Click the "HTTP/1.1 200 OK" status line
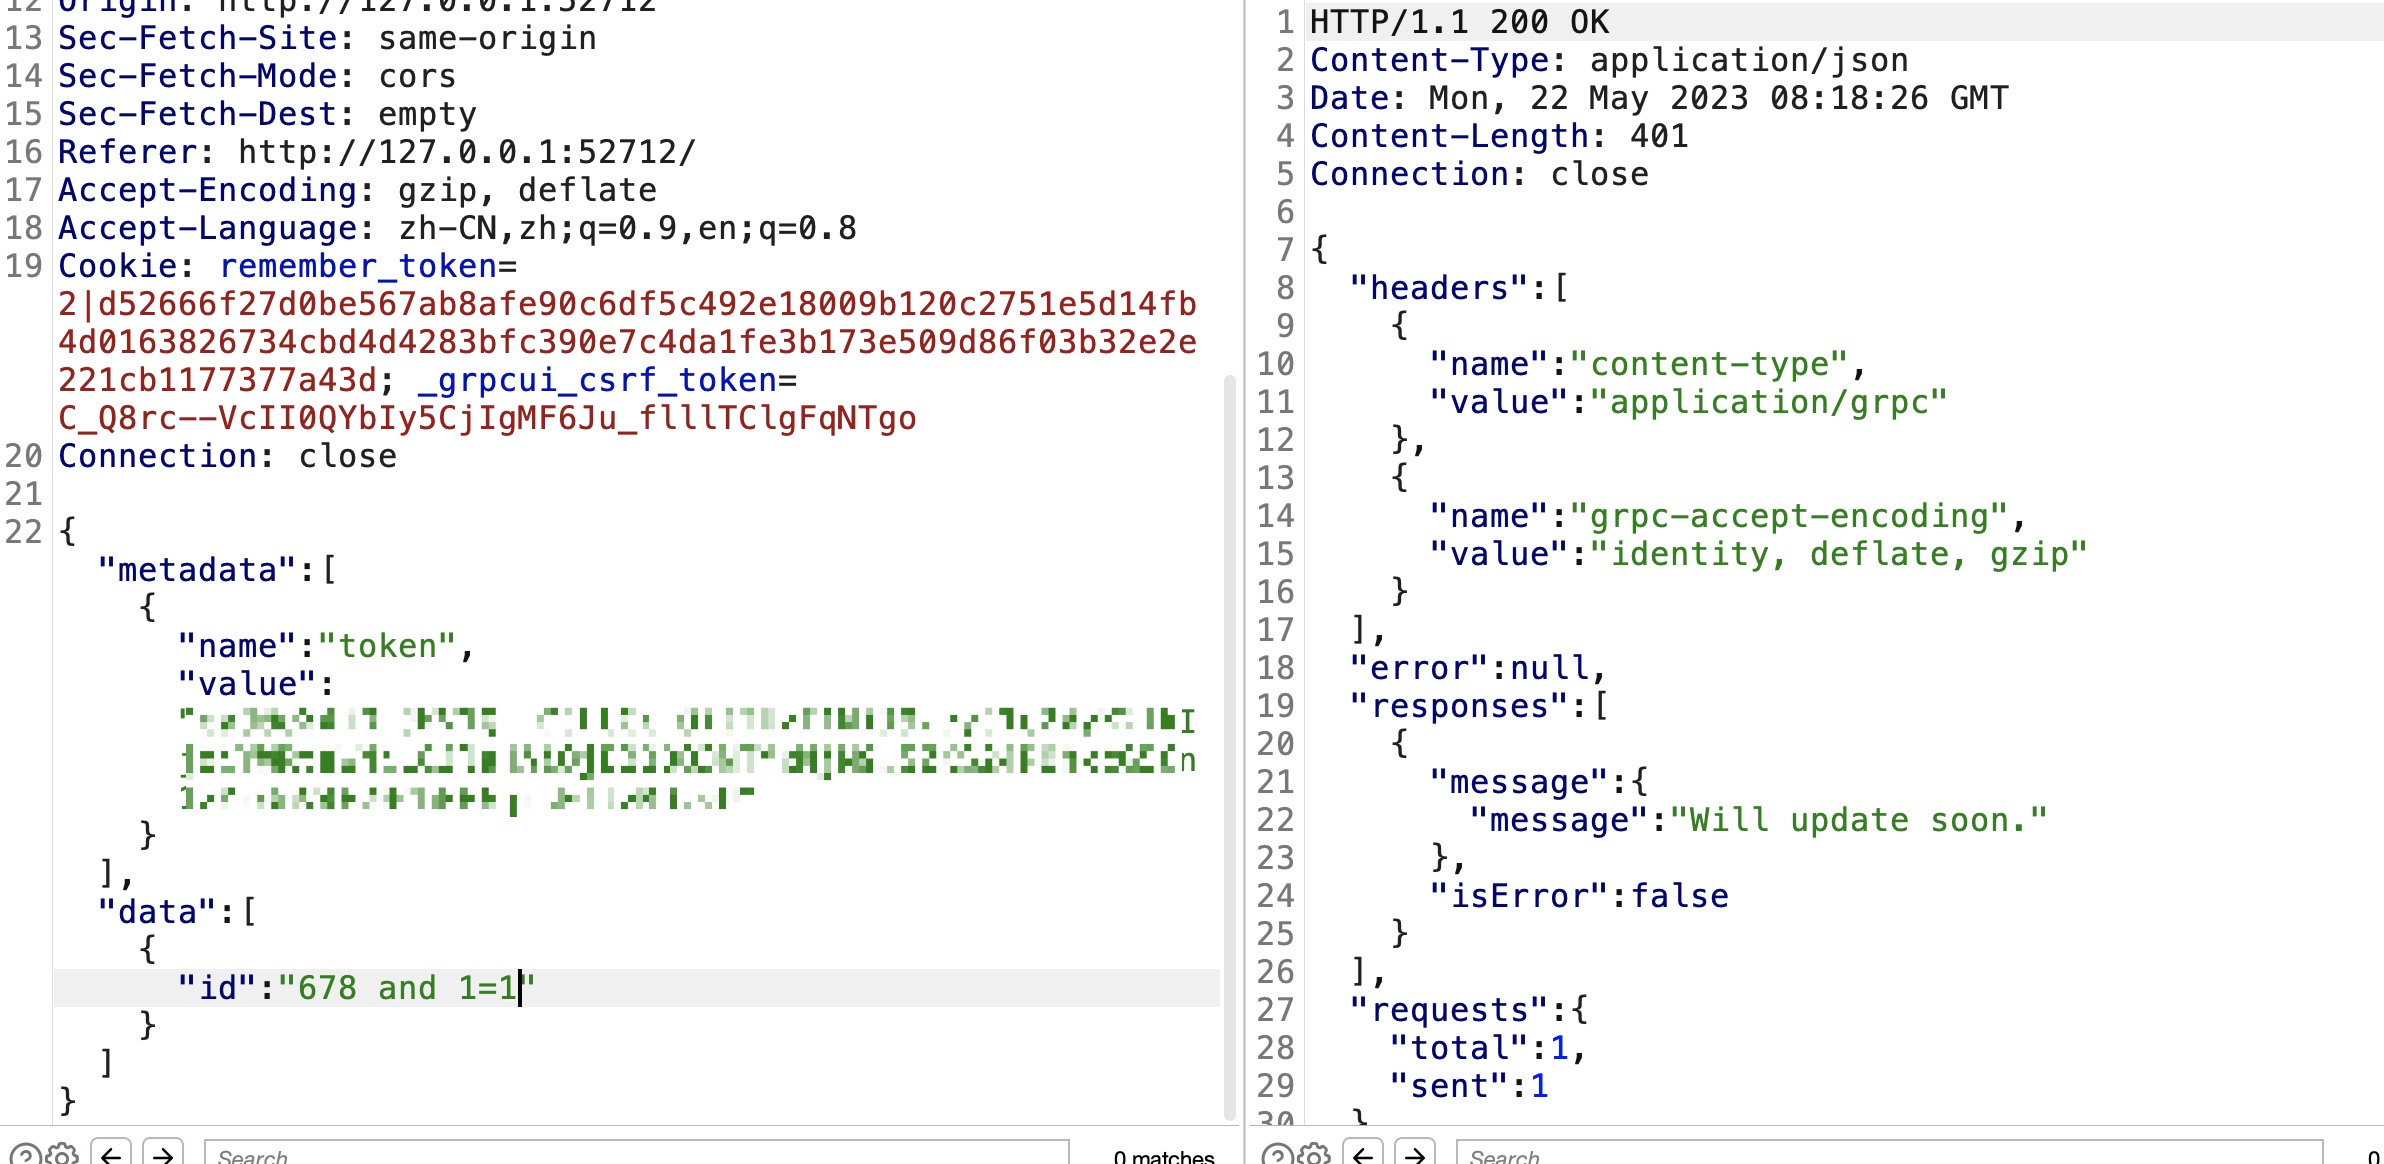This screenshot has width=2384, height=1164. [x=1459, y=22]
